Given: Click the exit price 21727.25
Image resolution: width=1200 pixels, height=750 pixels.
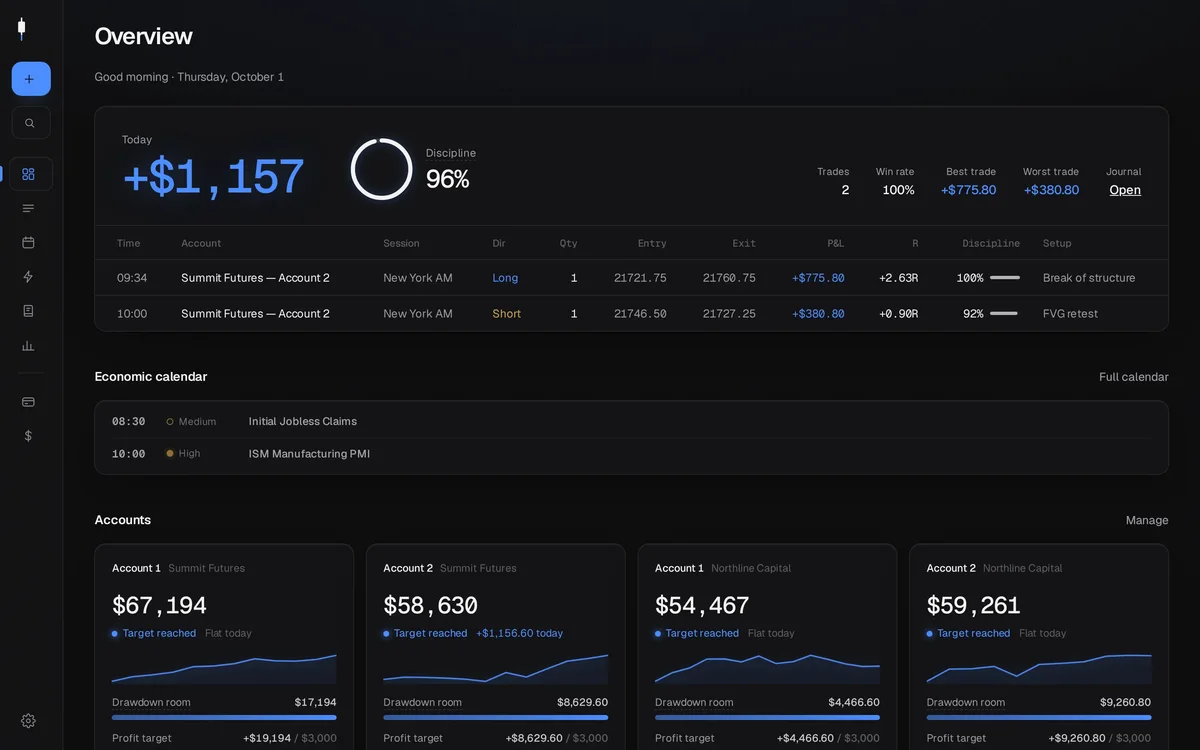Looking at the screenshot, I should pos(729,314).
